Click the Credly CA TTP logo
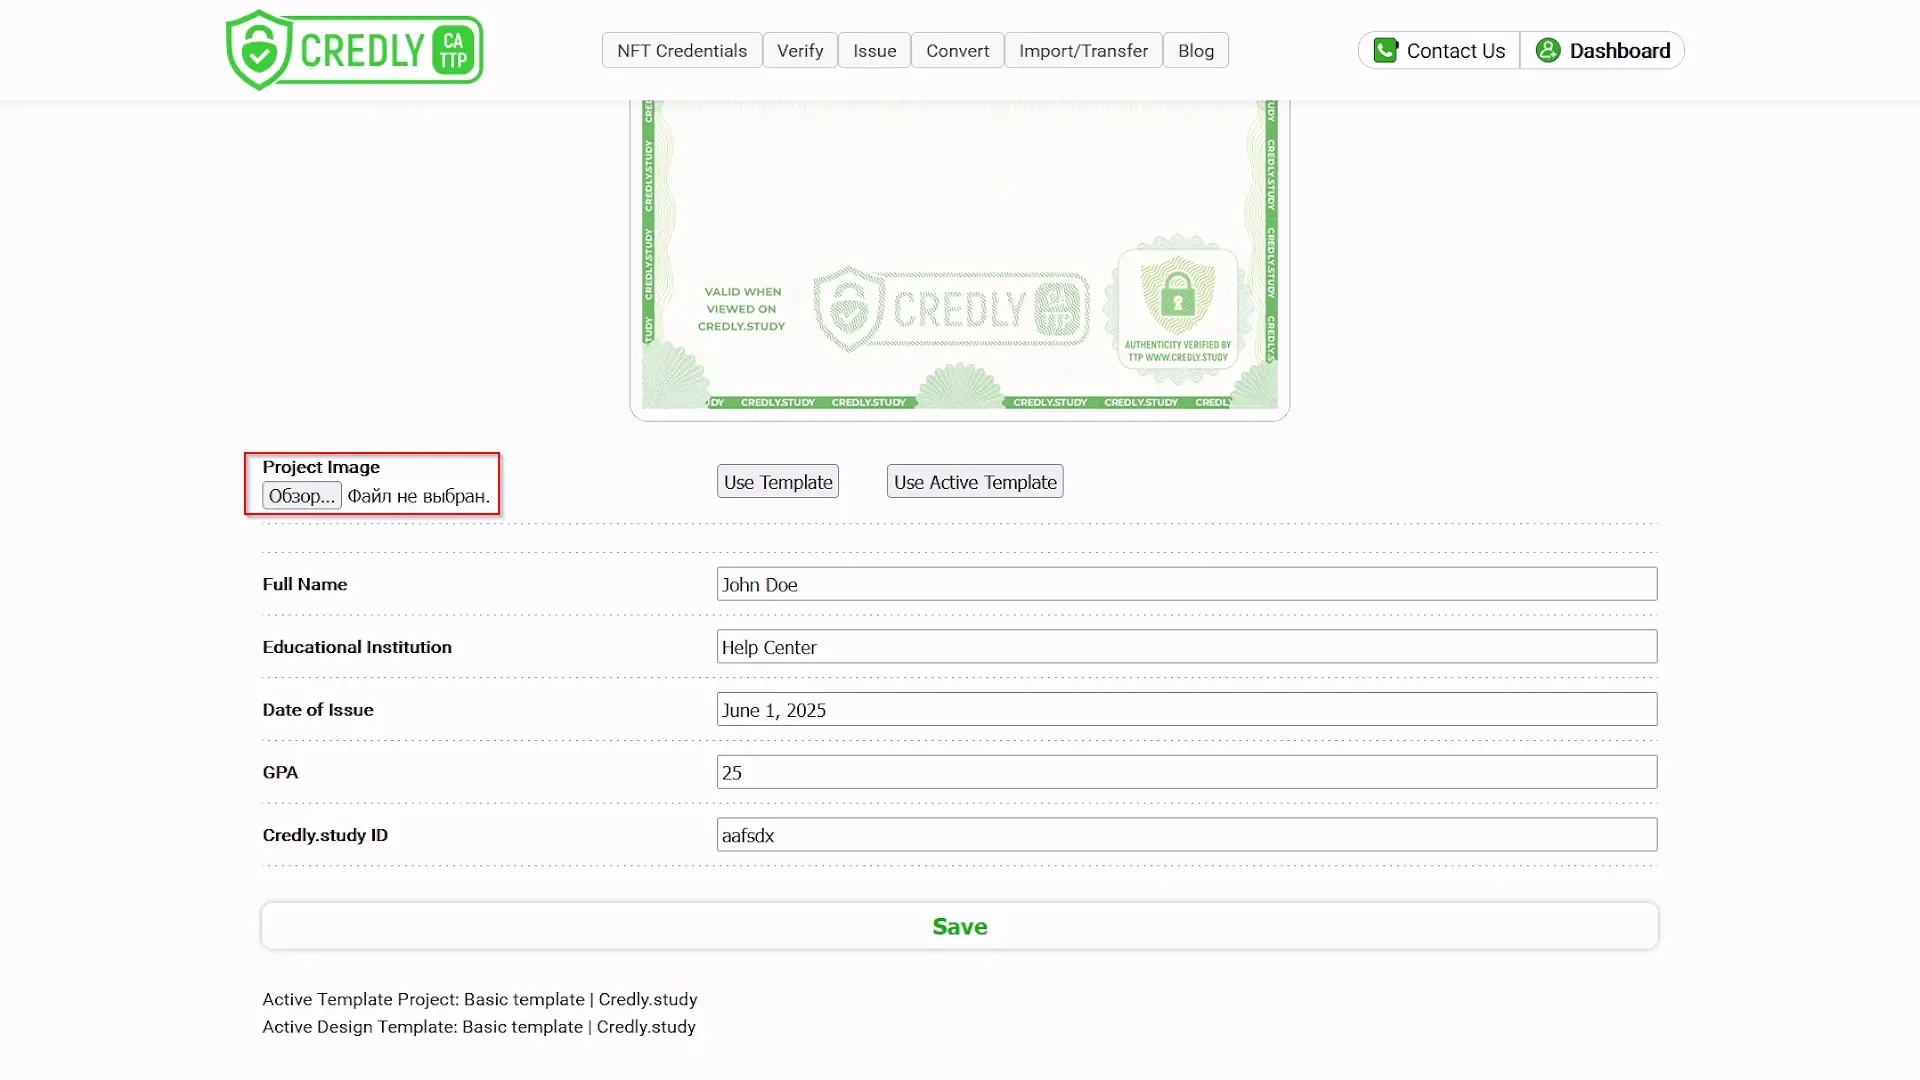Screen dimensions: 1920x1080 click(355, 50)
